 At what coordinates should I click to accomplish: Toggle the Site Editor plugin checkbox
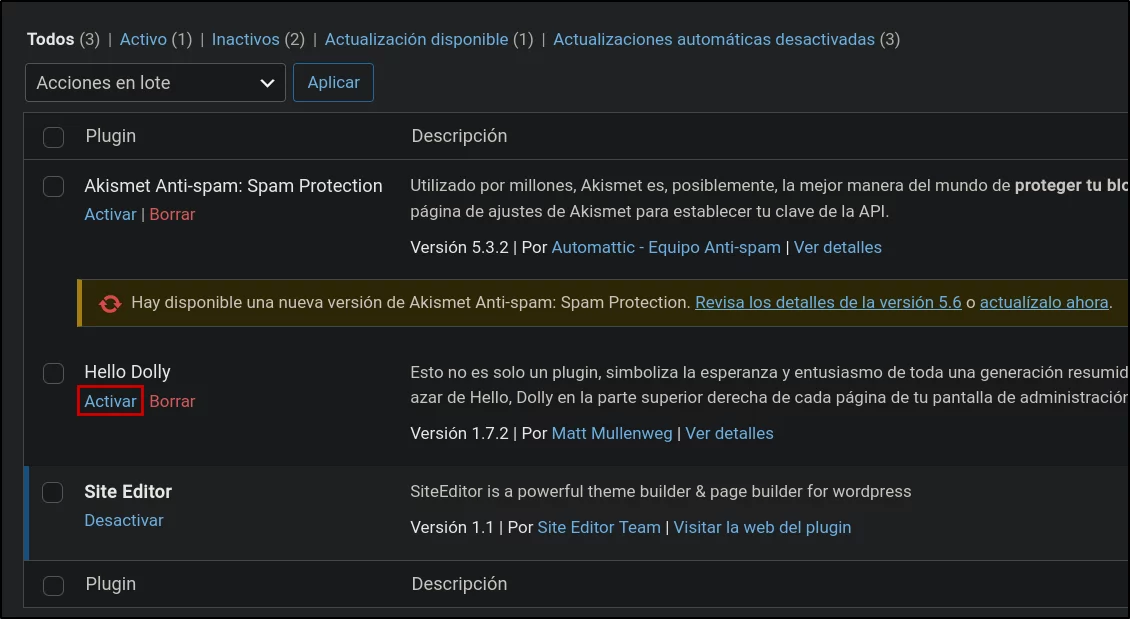click(x=53, y=492)
